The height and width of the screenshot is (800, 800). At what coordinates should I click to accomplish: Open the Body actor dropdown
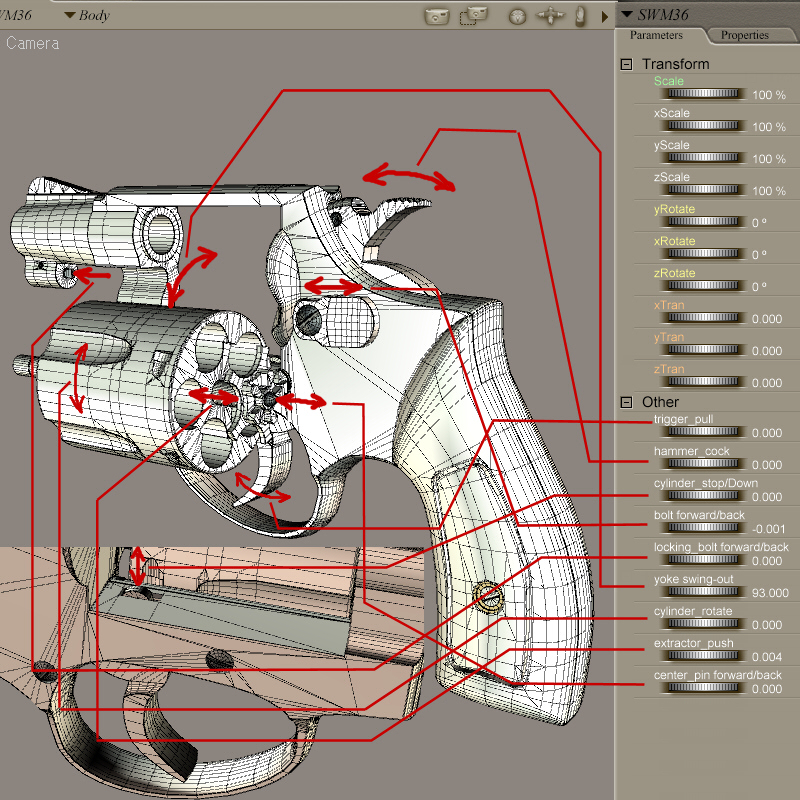click(86, 15)
